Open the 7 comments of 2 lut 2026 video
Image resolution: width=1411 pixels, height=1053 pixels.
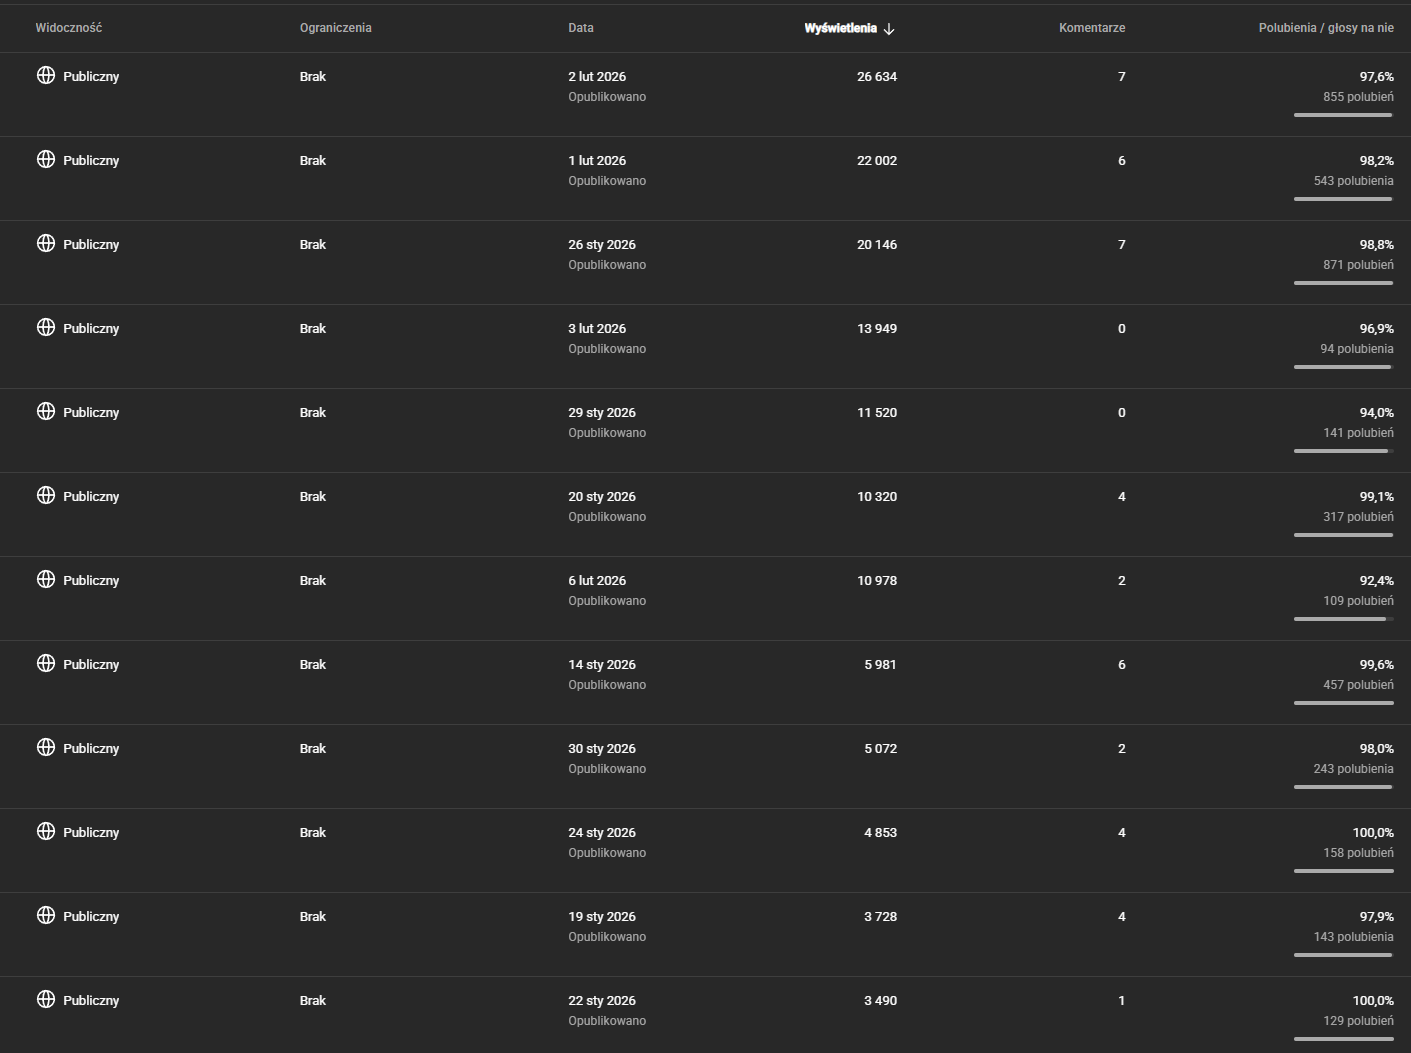tap(1122, 76)
